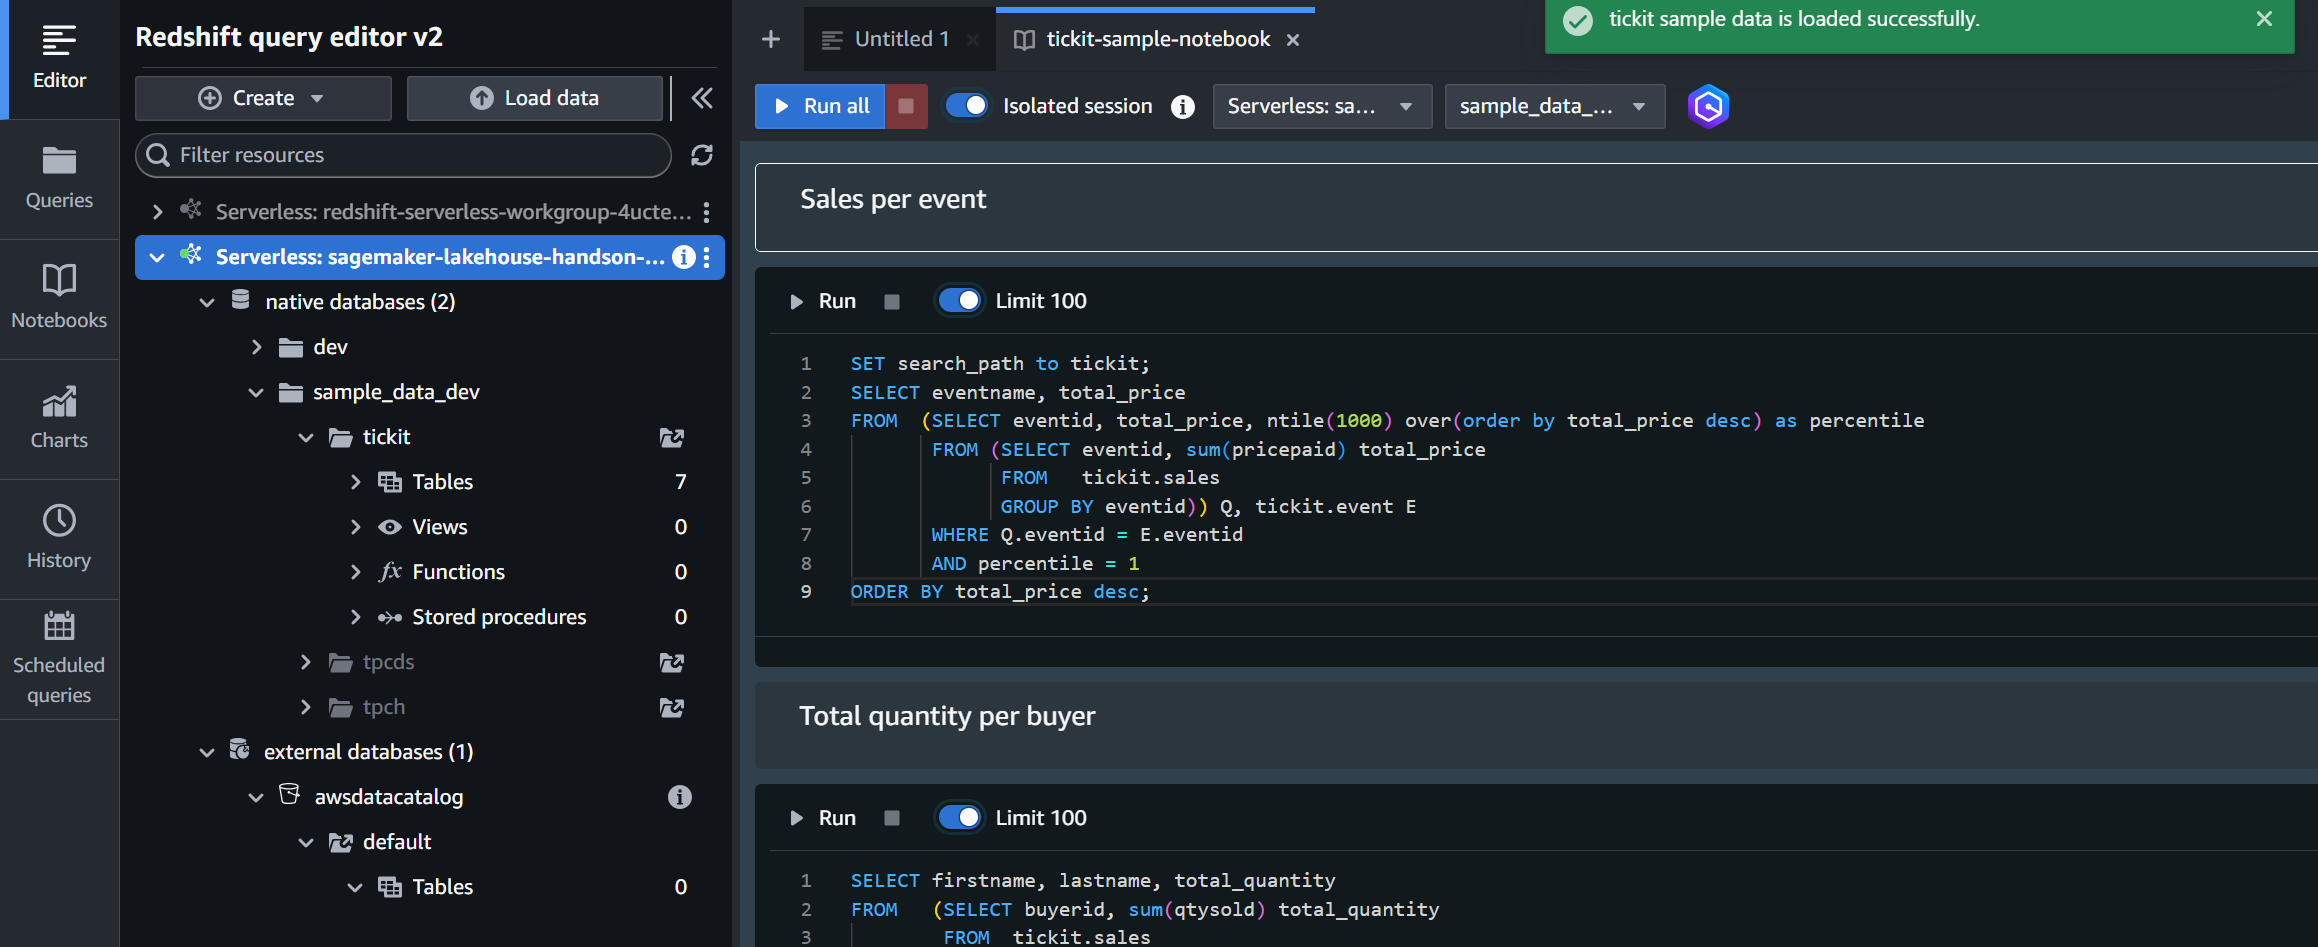Image resolution: width=2318 pixels, height=947 pixels.
Task: Select the sample_data_dev tree item
Action: point(396,392)
